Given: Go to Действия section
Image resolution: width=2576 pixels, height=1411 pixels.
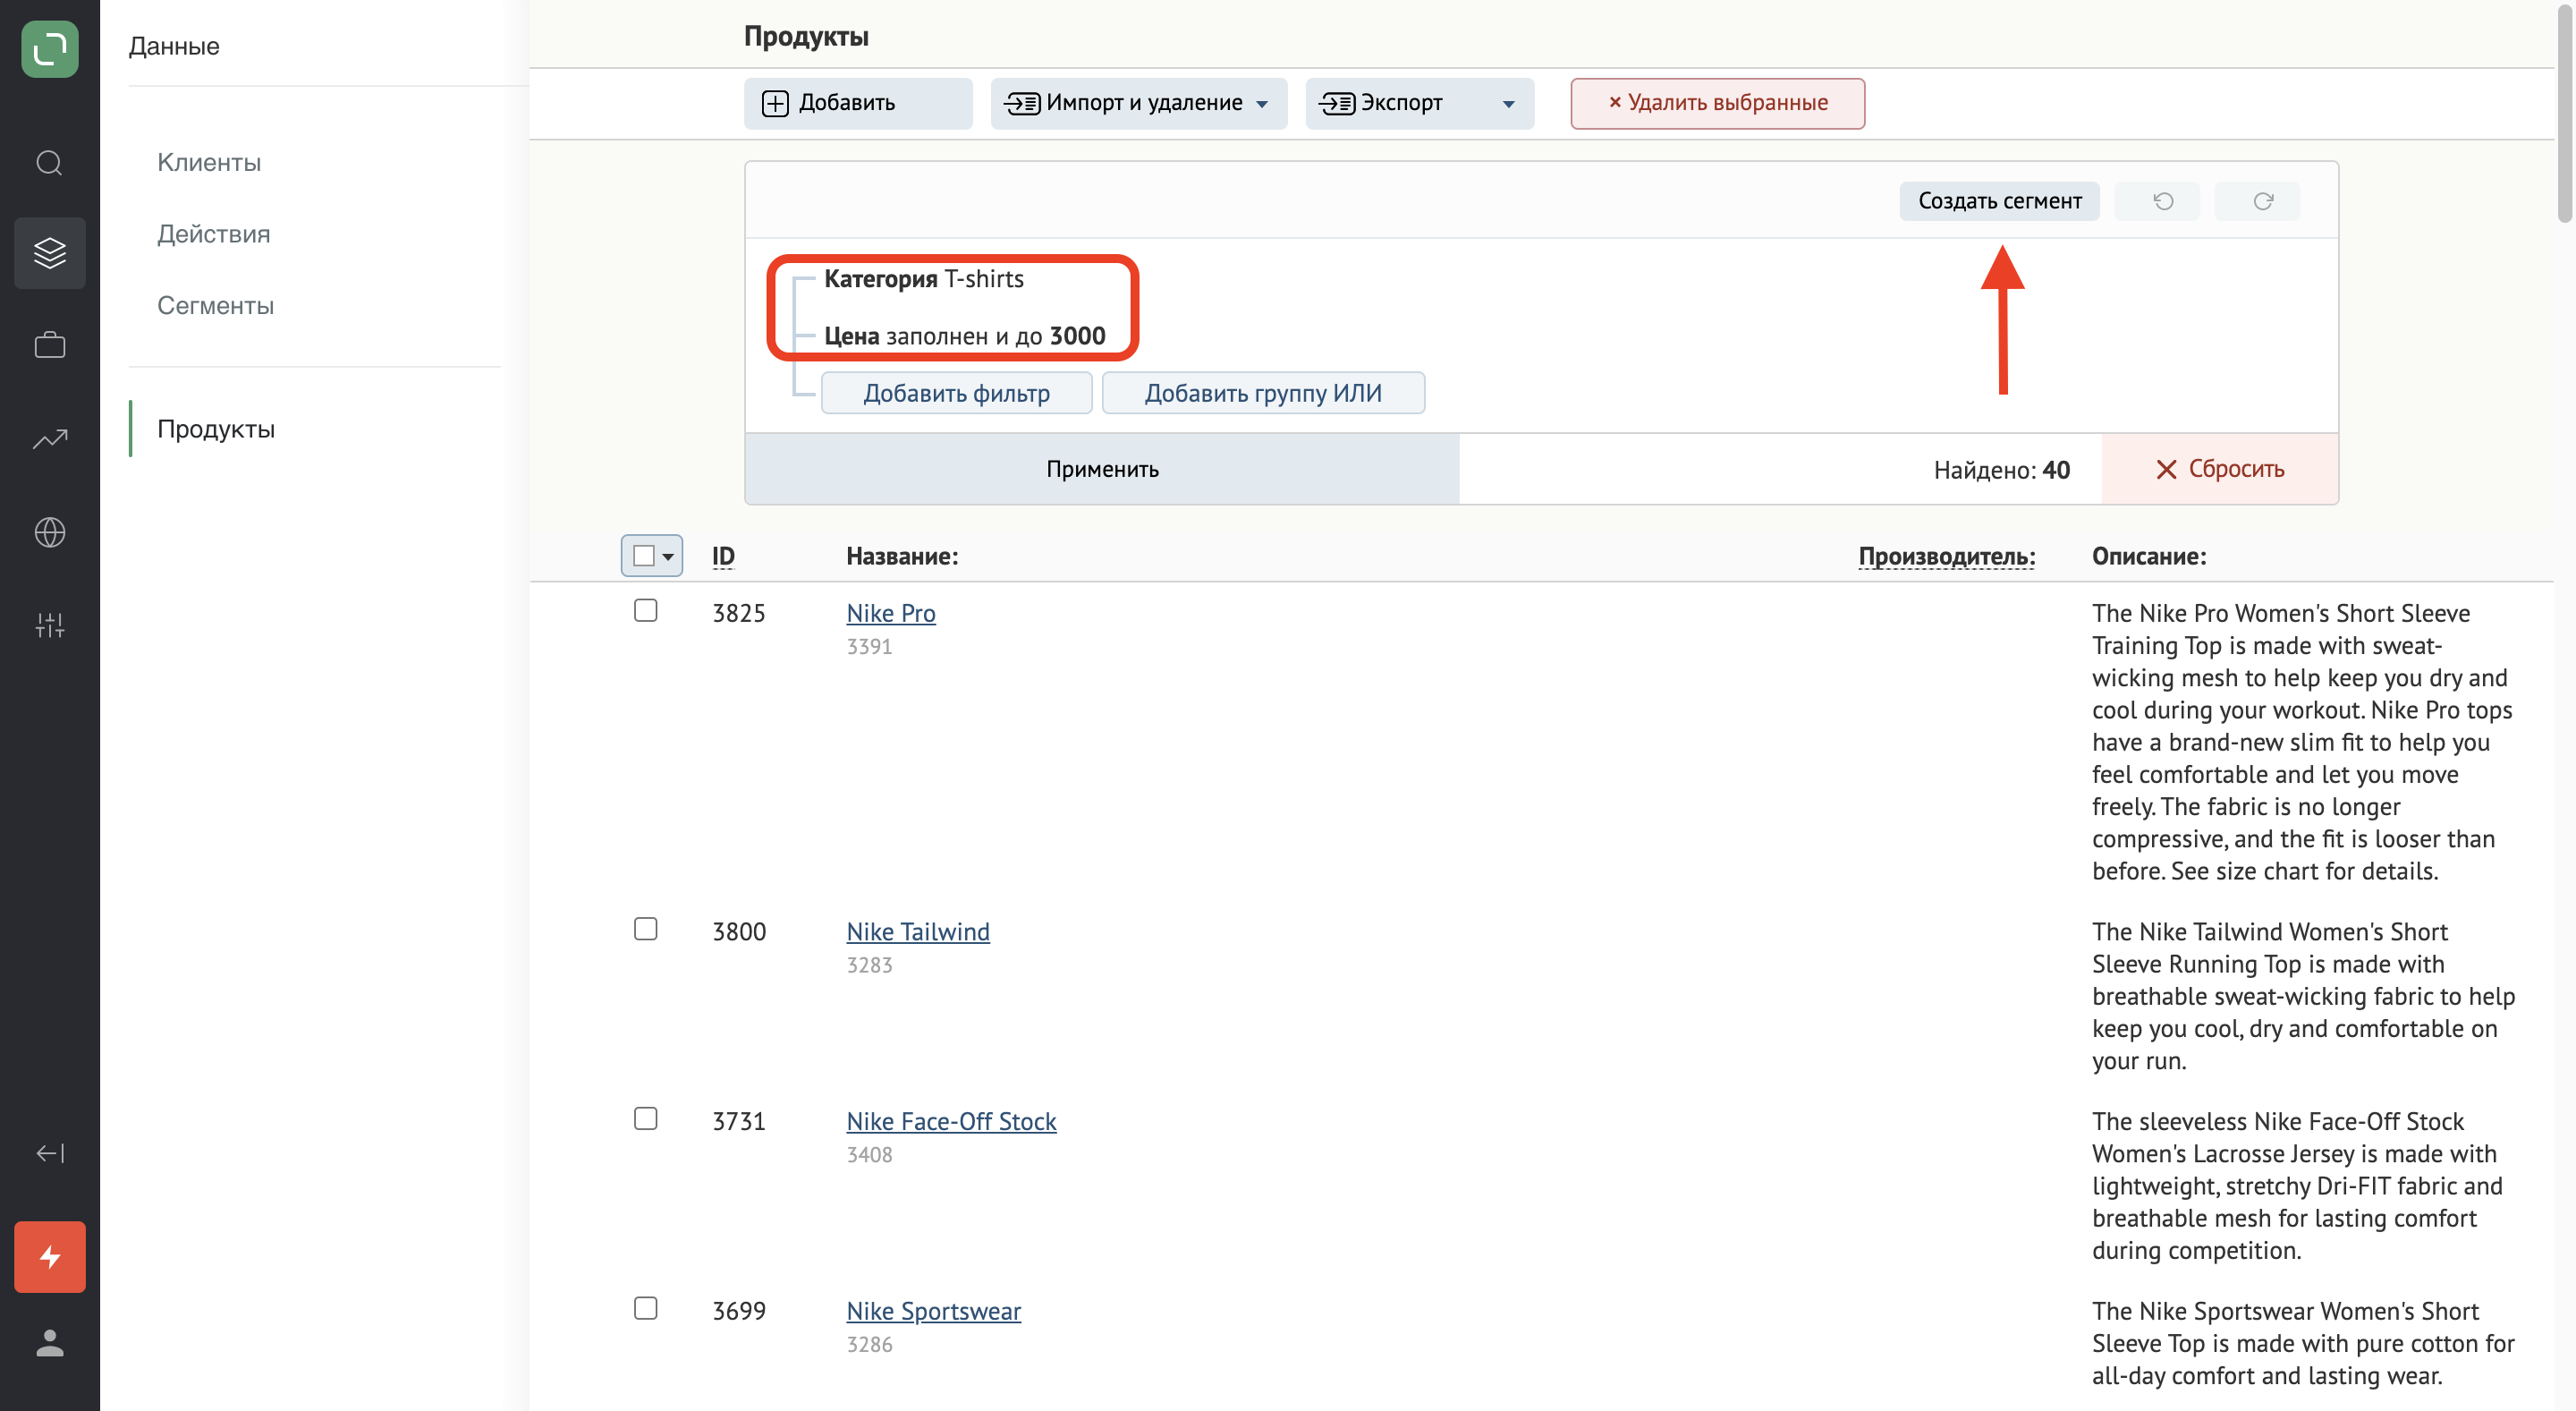Looking at the screenshot, I should 214,234.
